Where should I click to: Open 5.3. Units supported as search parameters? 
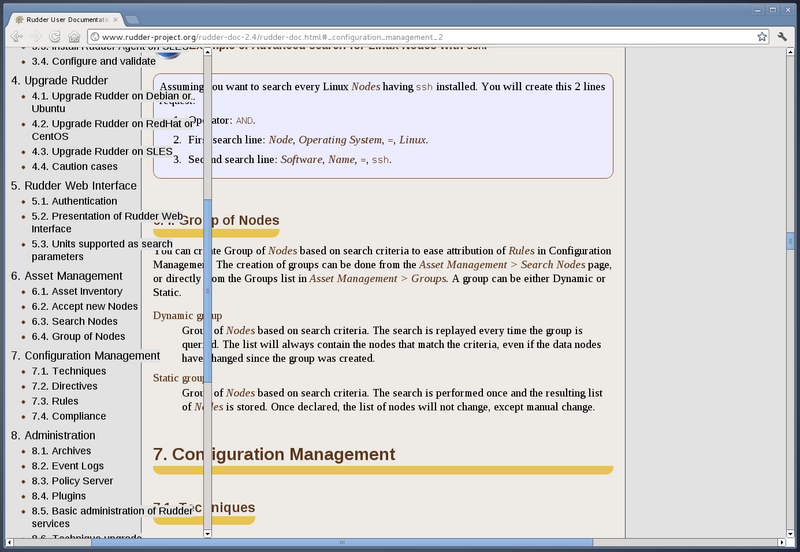102,250
